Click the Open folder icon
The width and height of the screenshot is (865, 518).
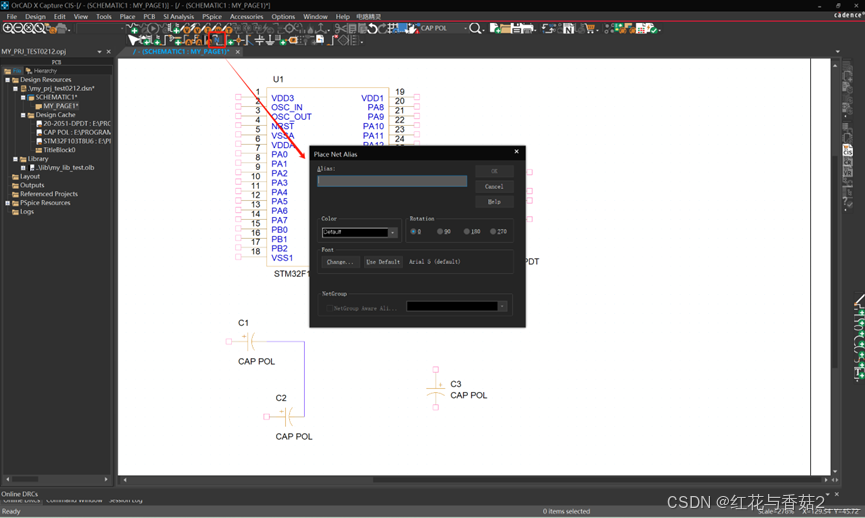[x=506, y=28]
